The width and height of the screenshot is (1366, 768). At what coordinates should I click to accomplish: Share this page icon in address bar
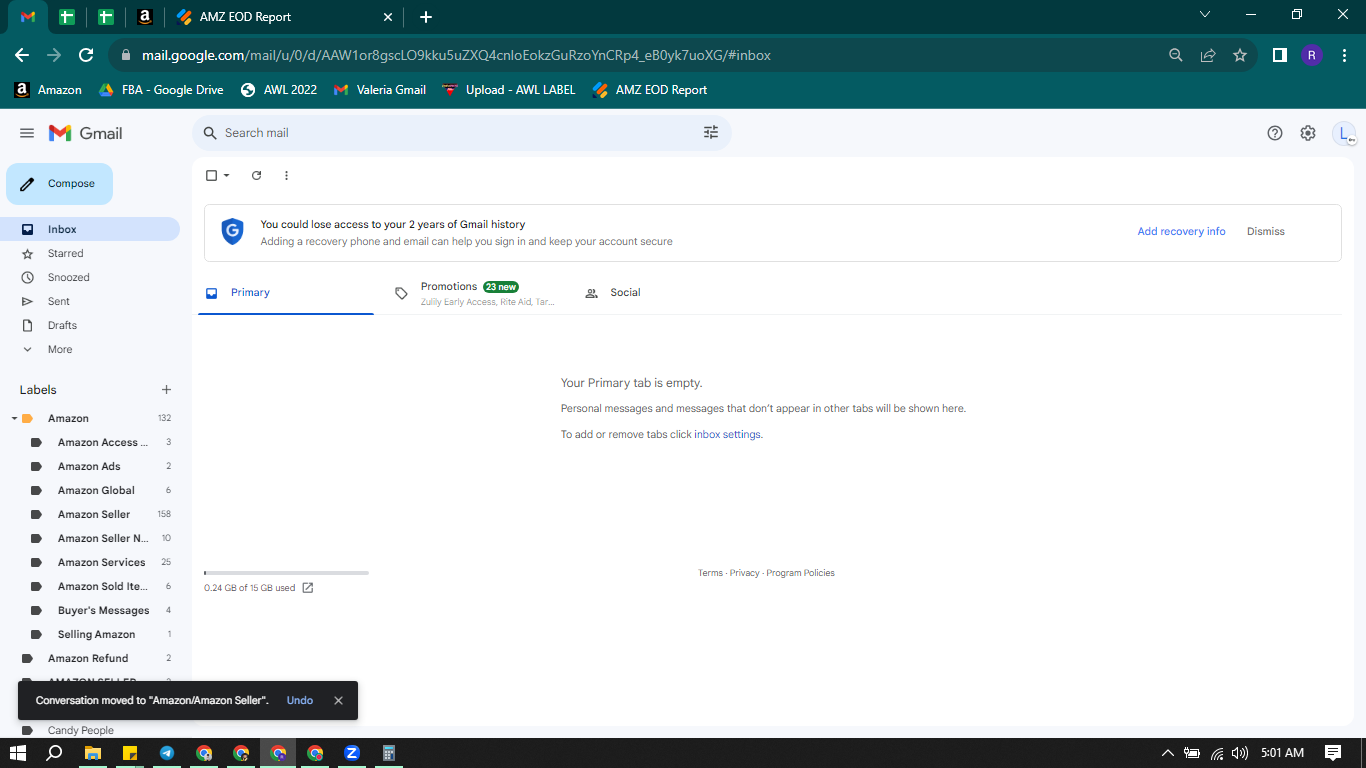(1208, 55)
